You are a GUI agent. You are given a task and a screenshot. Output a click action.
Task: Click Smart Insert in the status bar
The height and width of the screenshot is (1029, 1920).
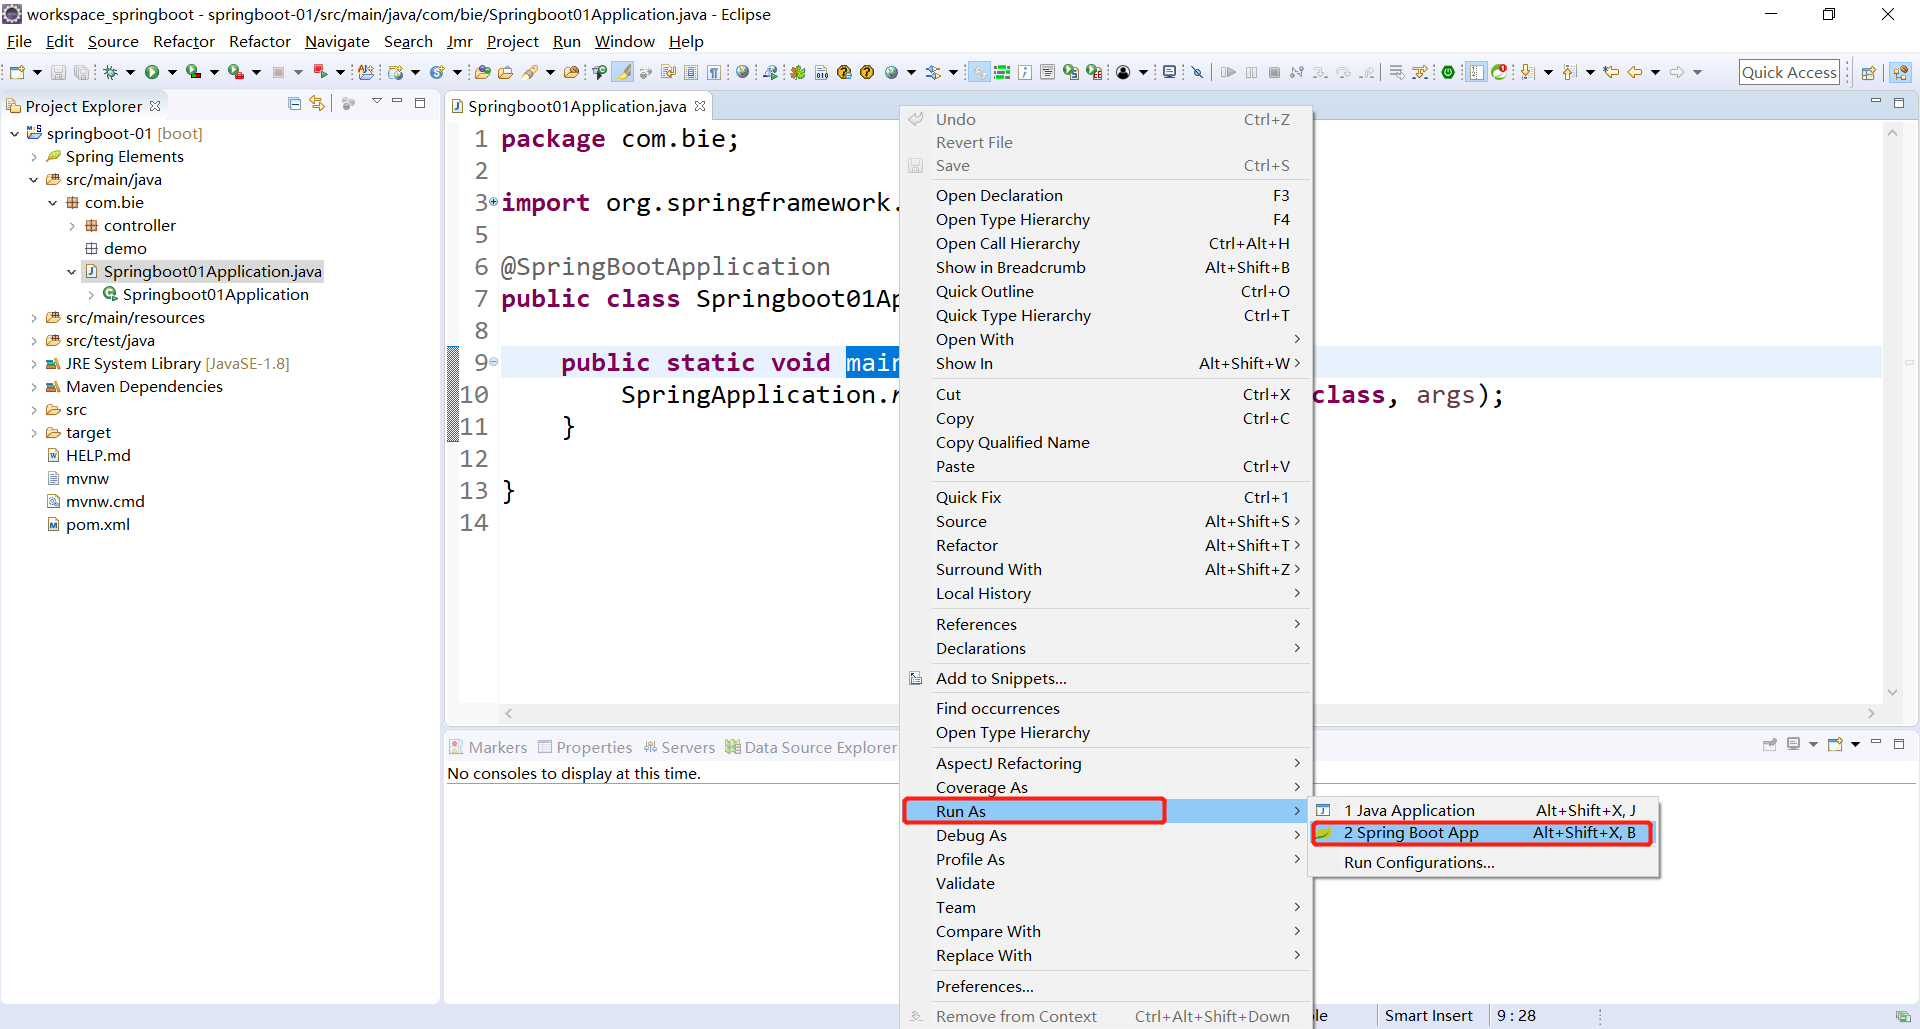point(1428,1016)
